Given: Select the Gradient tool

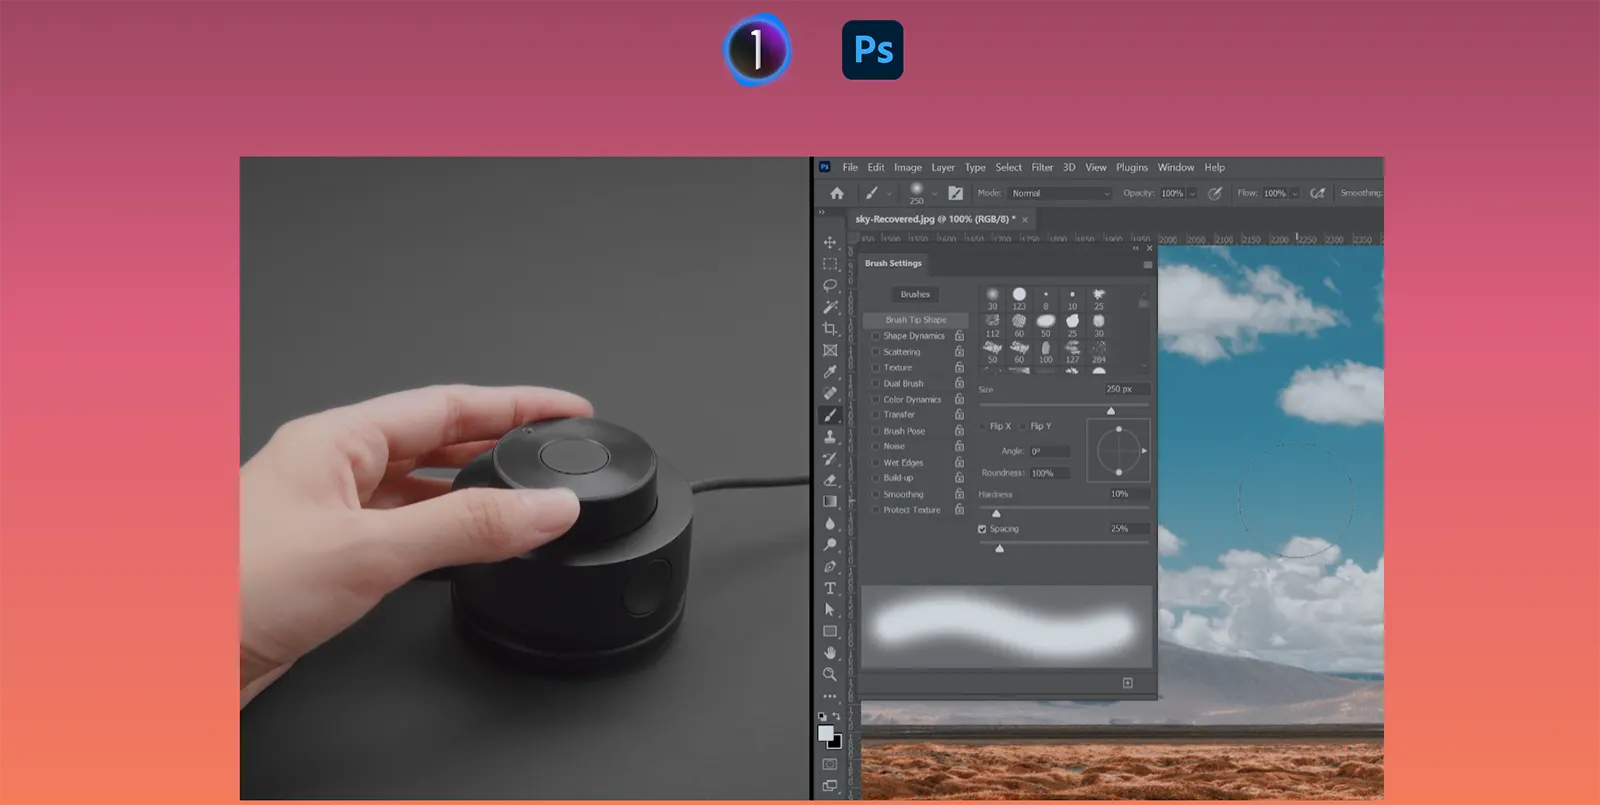Looking at the screenshot, I should (830, 501).
